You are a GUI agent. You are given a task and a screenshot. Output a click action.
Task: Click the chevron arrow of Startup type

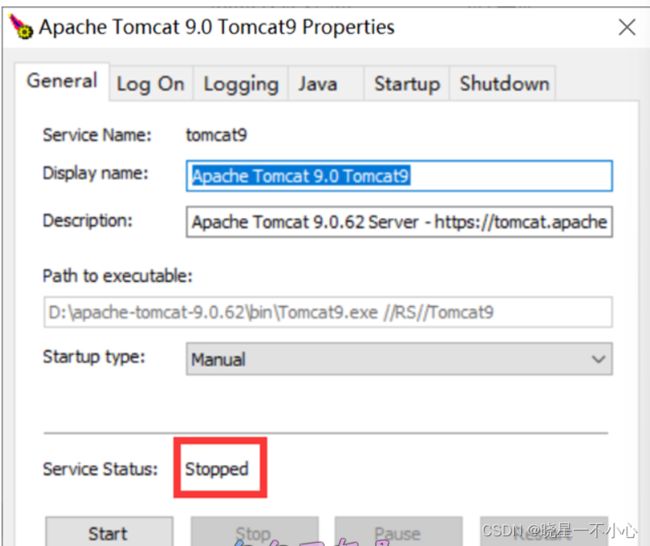point(598,359)
